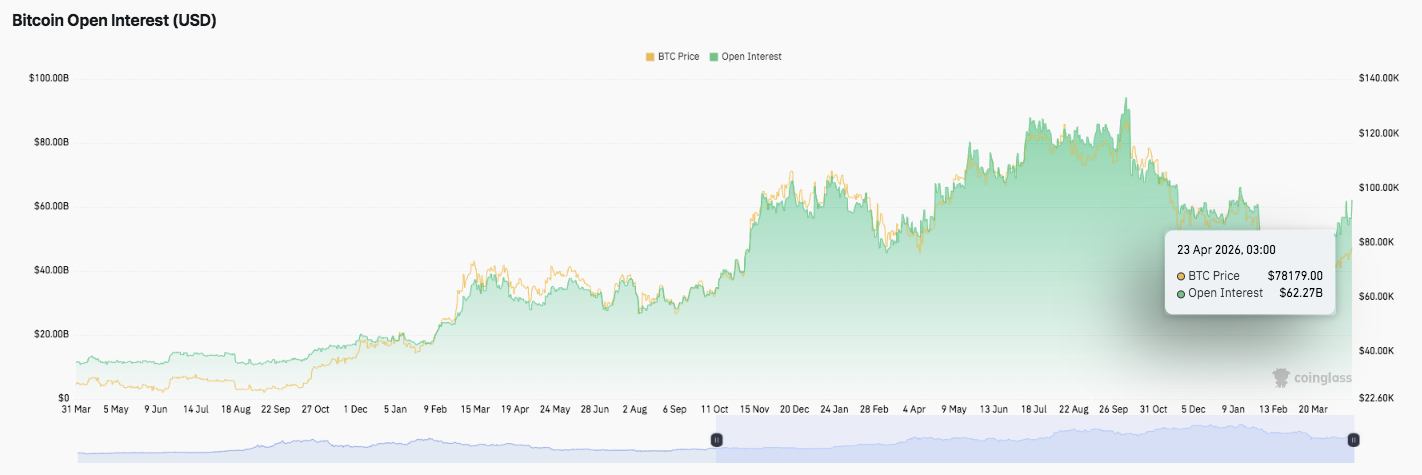Click the coinglass watermark logo icon
Screen dimensions: 1422x475
tap(1281, 377)
